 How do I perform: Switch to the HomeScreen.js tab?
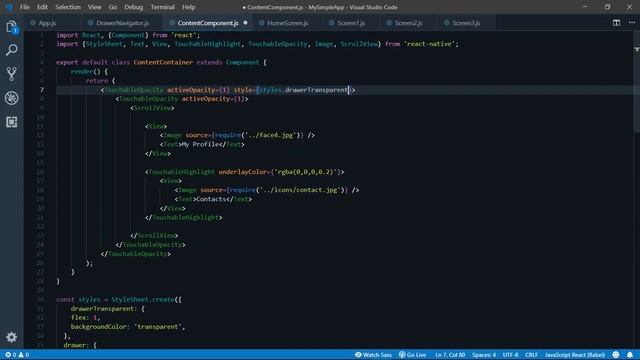click(287, 23)
